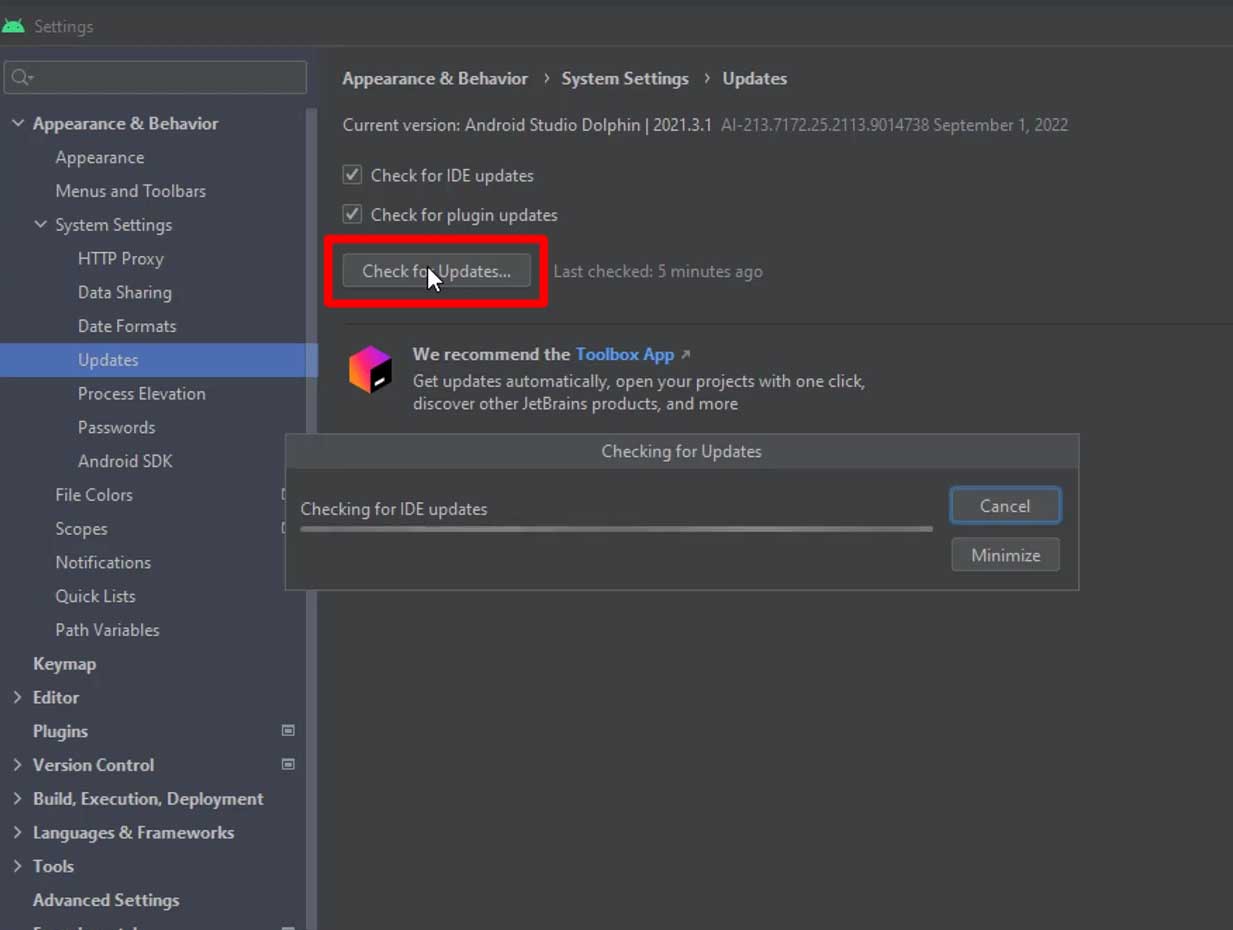The image size is (1233, 930).
Task: Open the Keymap settings page
Action: click(64, 664)
